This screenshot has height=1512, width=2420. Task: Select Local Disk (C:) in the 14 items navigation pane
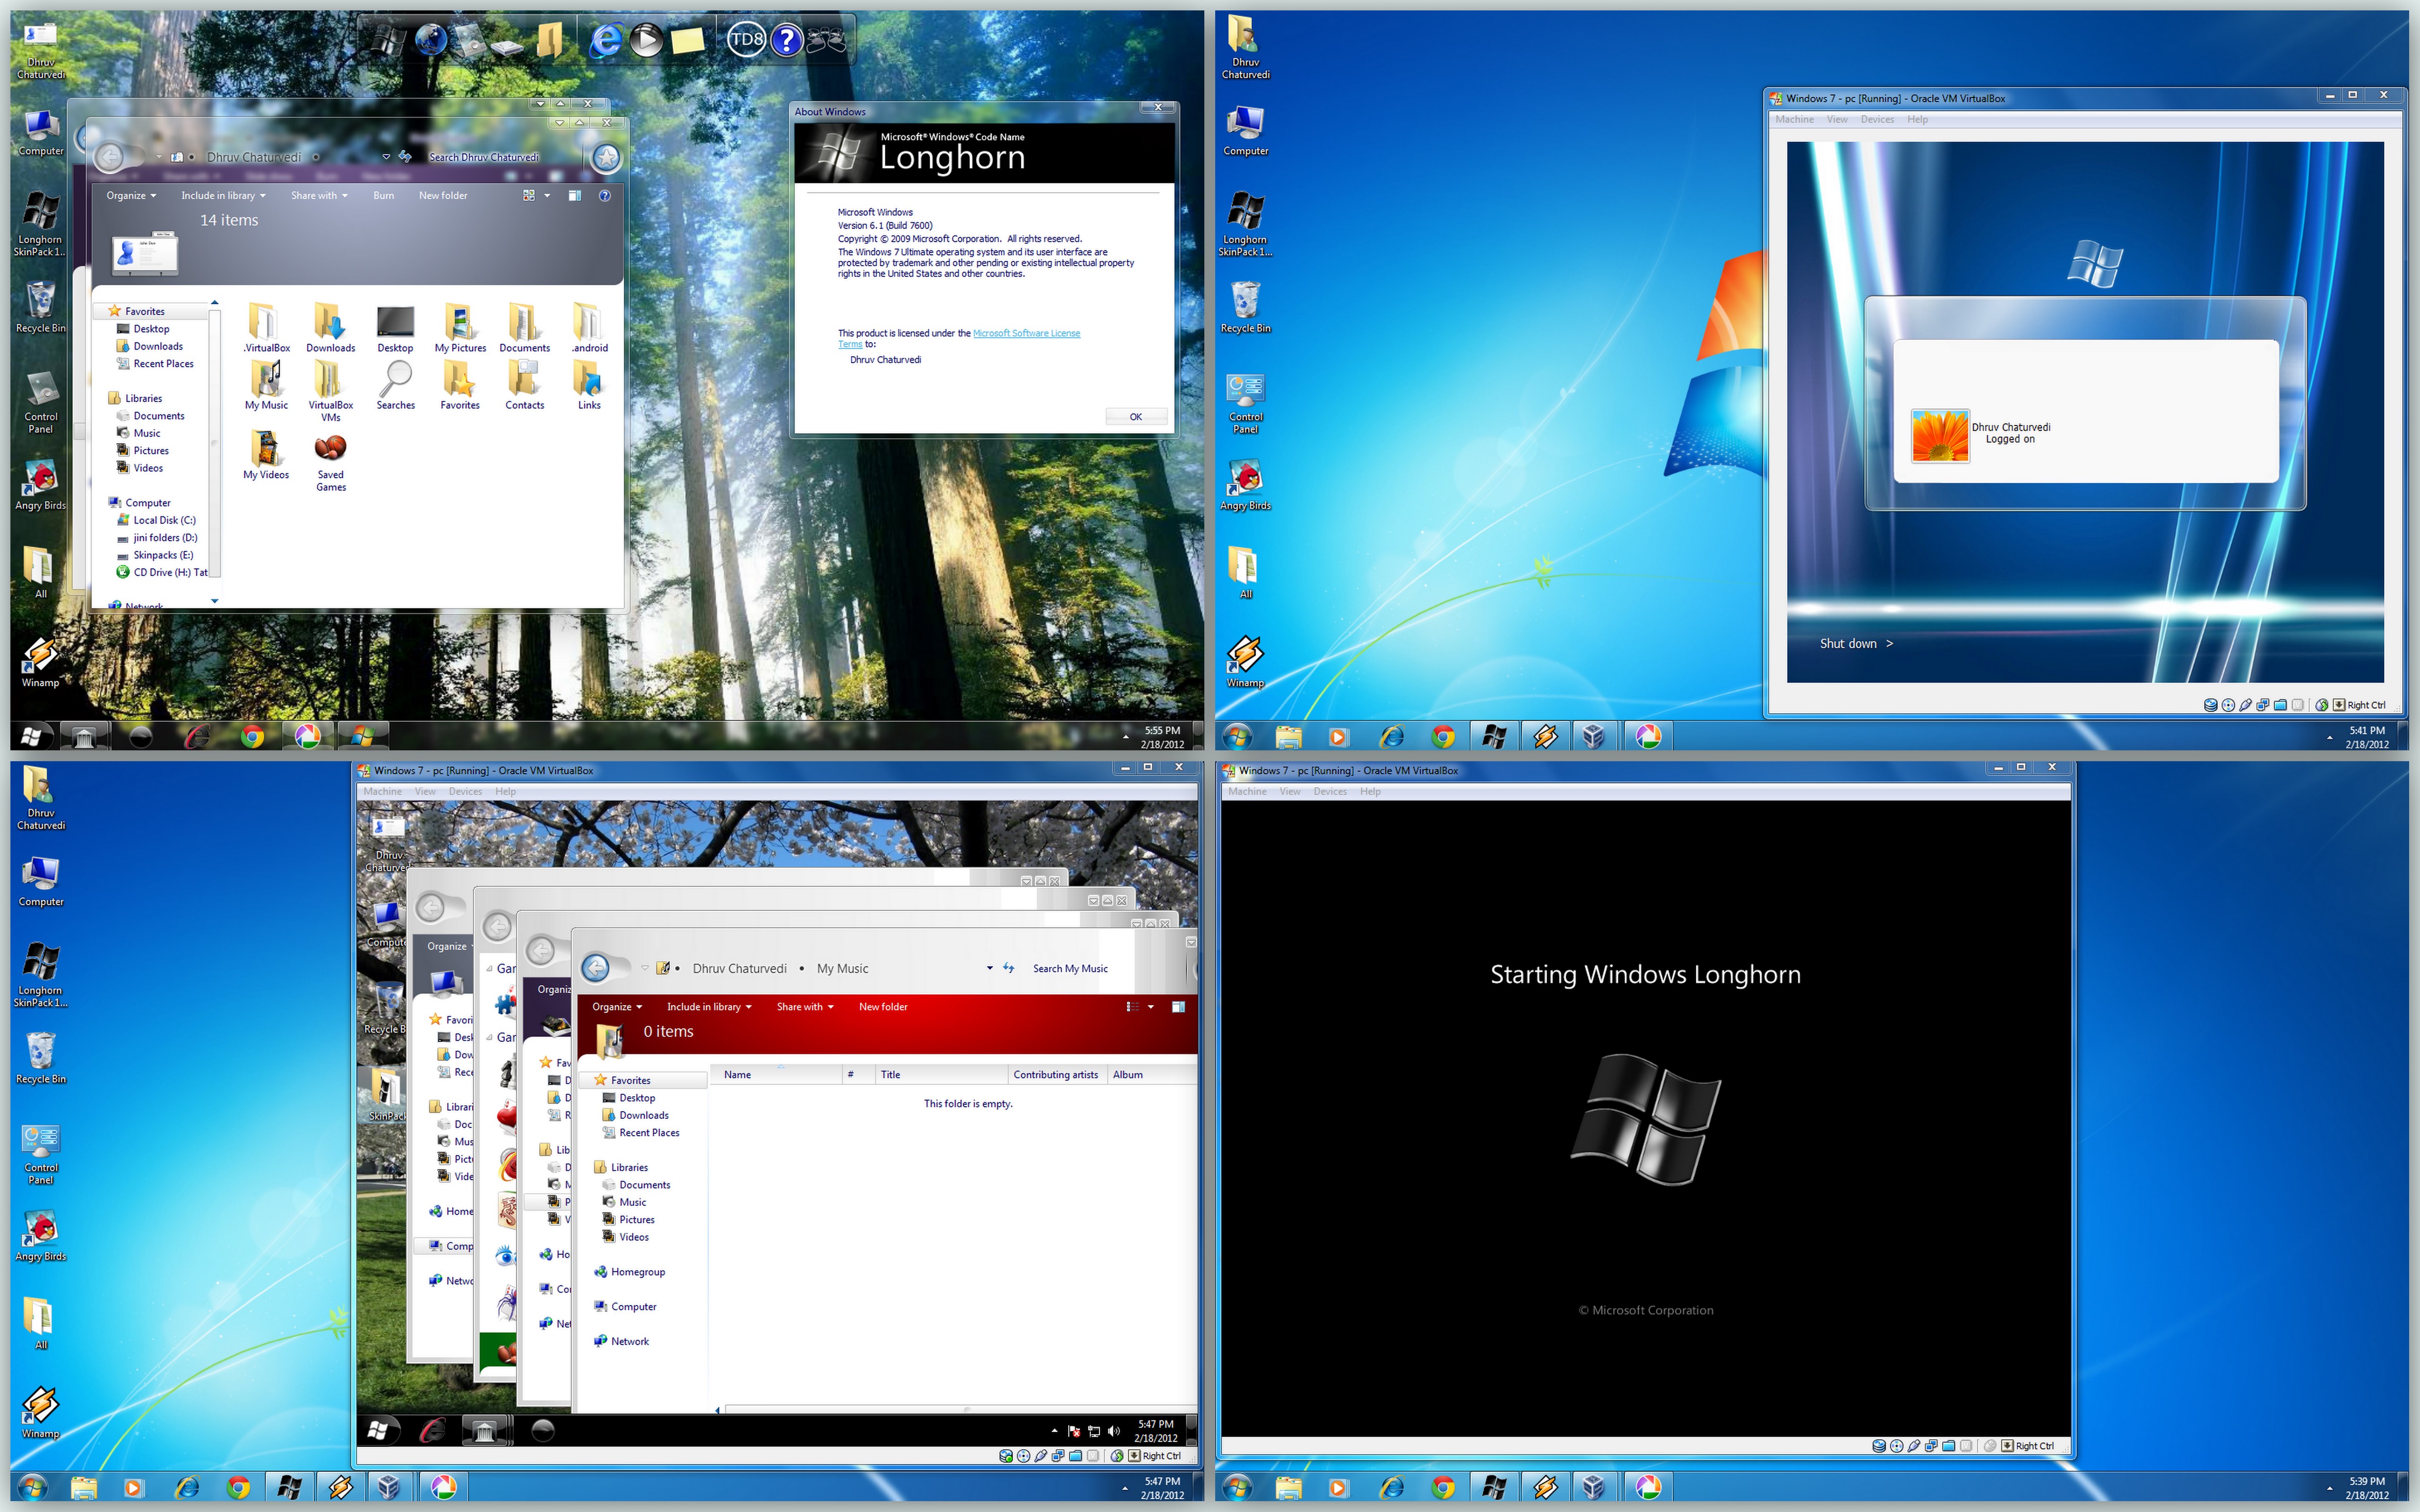coord(157,520)
